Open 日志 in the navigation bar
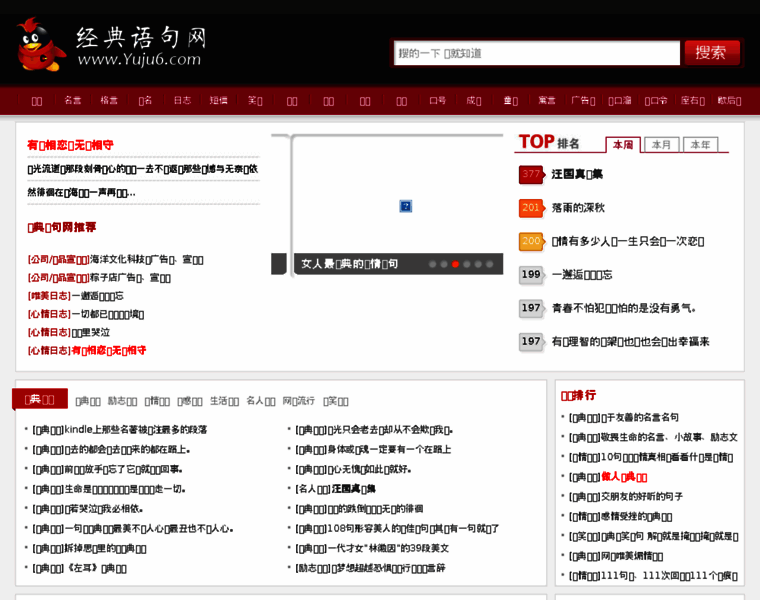This screenshot has width=760, height=600. click(x=182, y=100)
